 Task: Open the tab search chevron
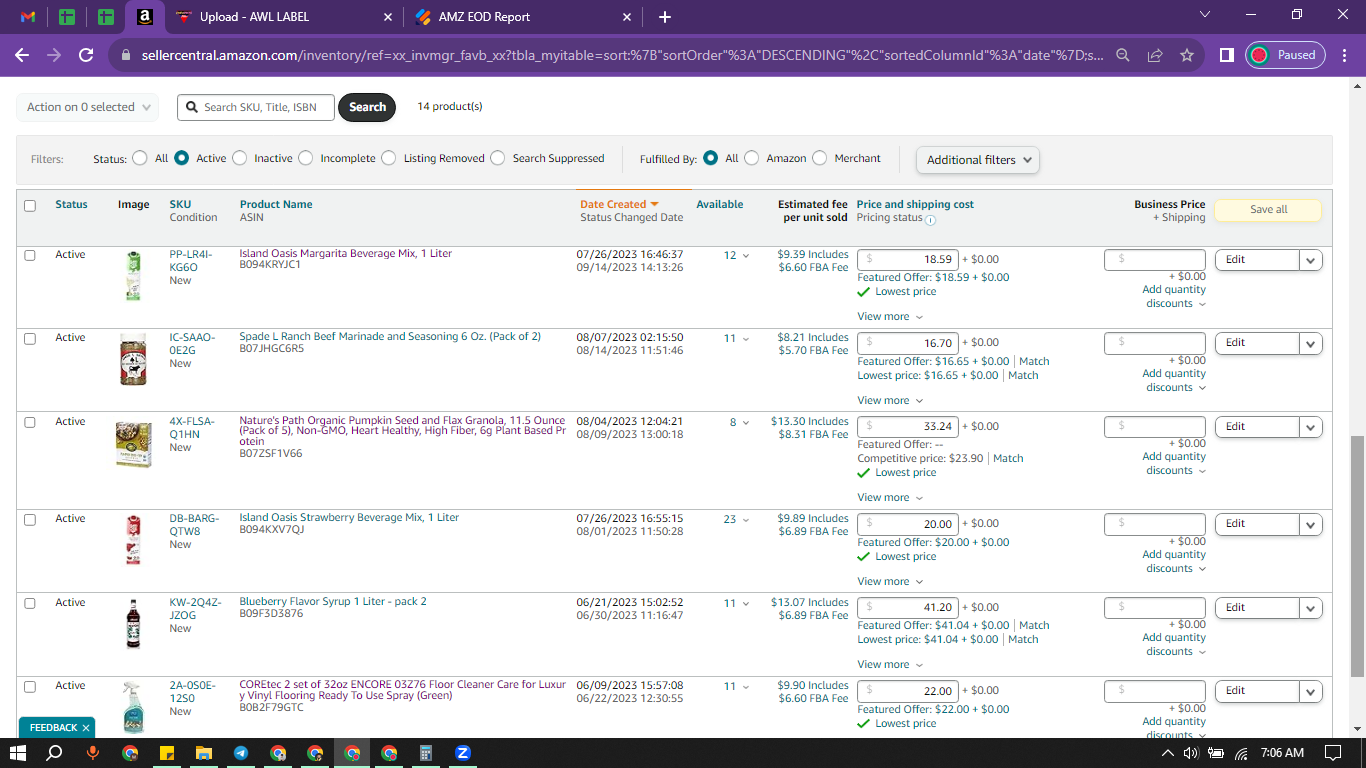pos(1205,15)
